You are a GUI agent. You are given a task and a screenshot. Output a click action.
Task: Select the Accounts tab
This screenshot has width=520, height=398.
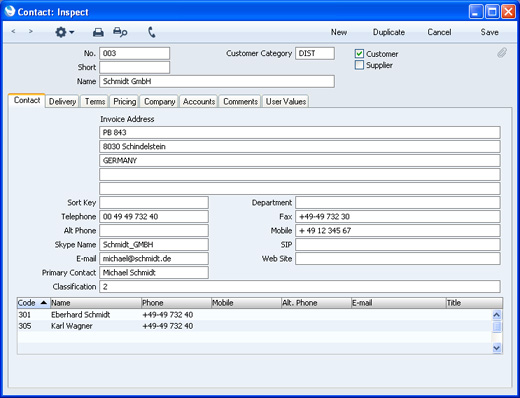click(199, 101)
